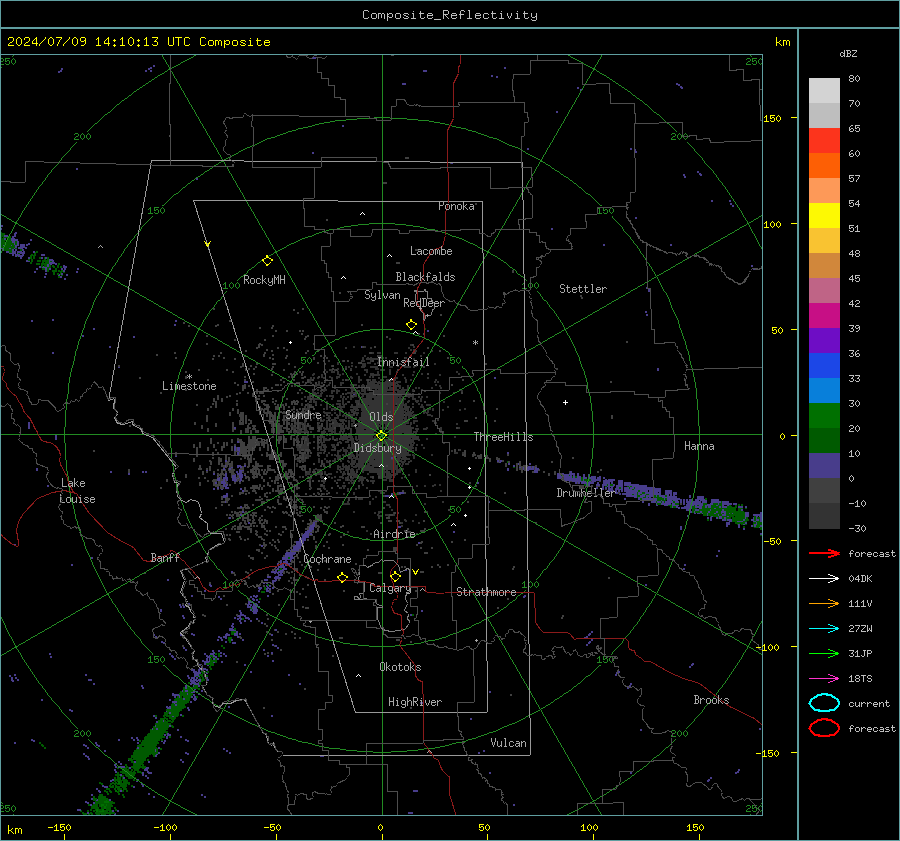Click the magenta 18TS arrow legend icon
The image size is (900, 841).
(824, 679)
